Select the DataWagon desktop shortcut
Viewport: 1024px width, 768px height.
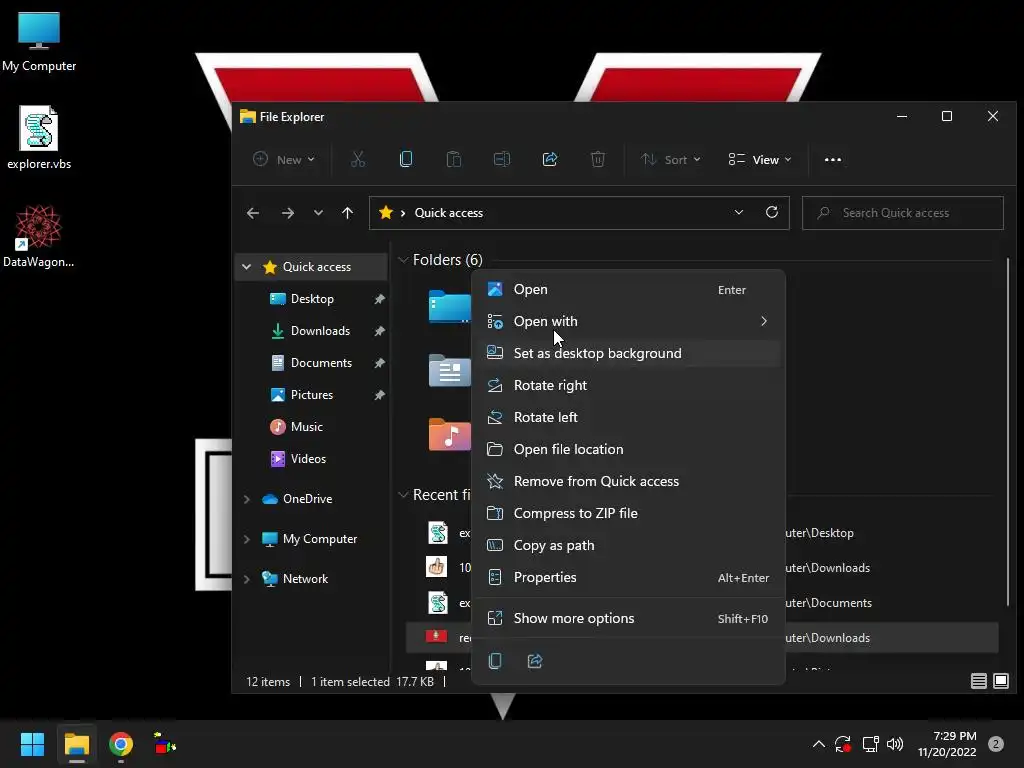pyautogui.click(x=39, y=236)
